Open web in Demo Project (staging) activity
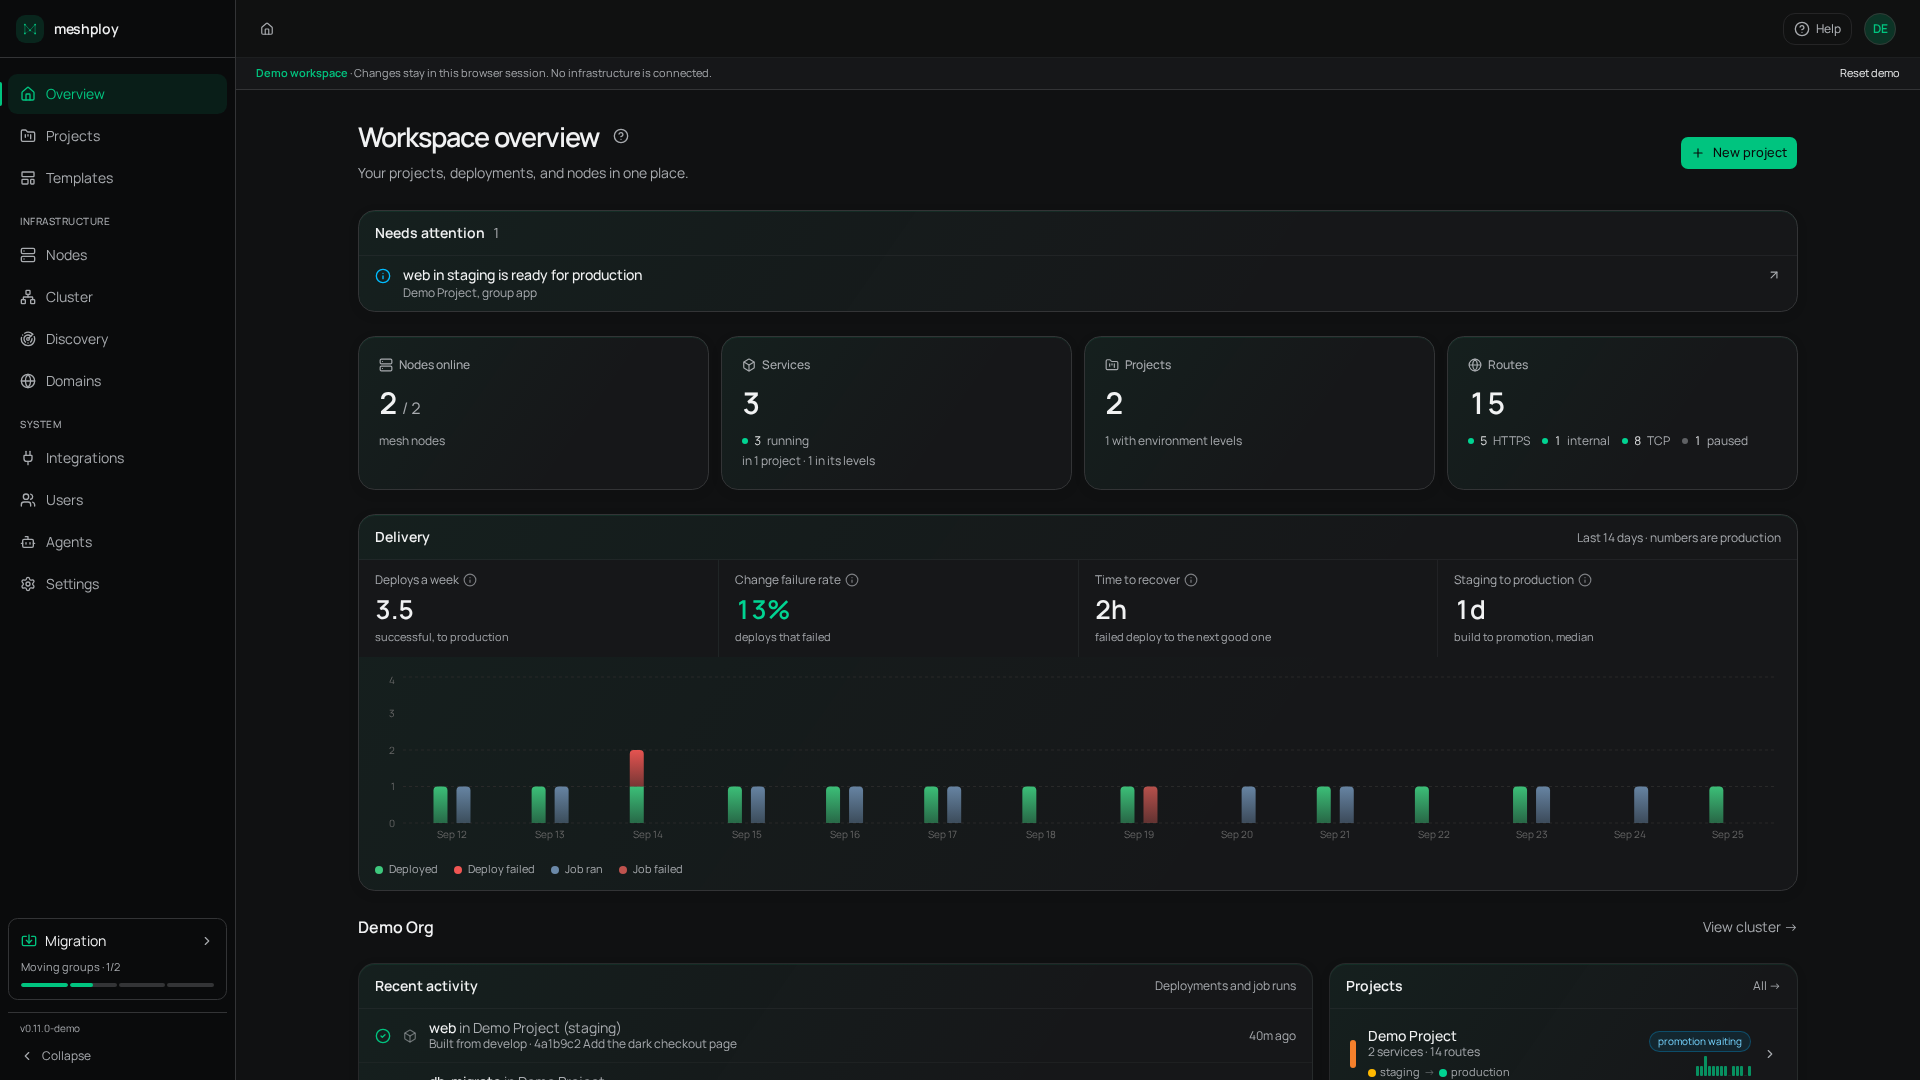 pyautogui.click(x=835, y=1036)
